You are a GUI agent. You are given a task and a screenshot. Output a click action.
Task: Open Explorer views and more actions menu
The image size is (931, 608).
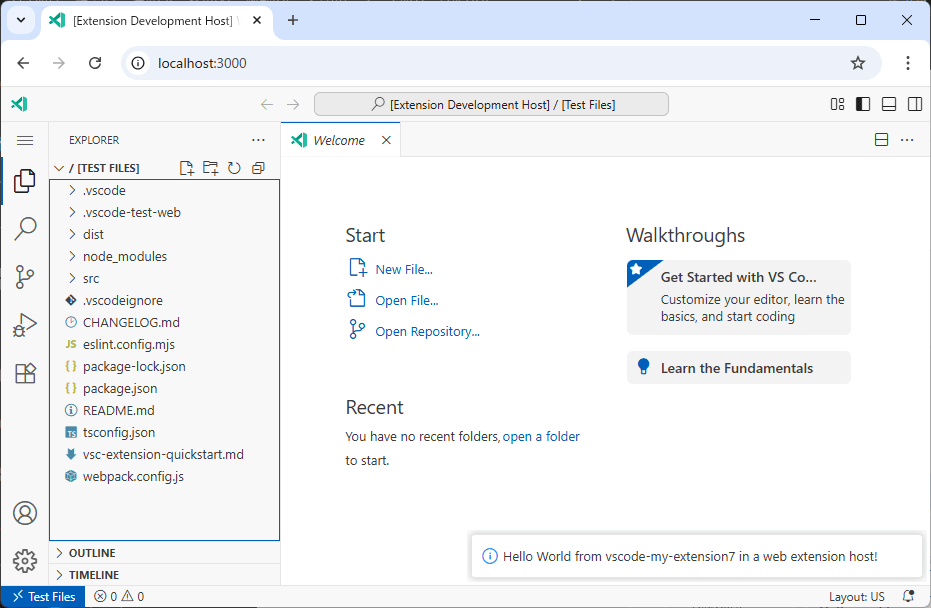[258, 140]
